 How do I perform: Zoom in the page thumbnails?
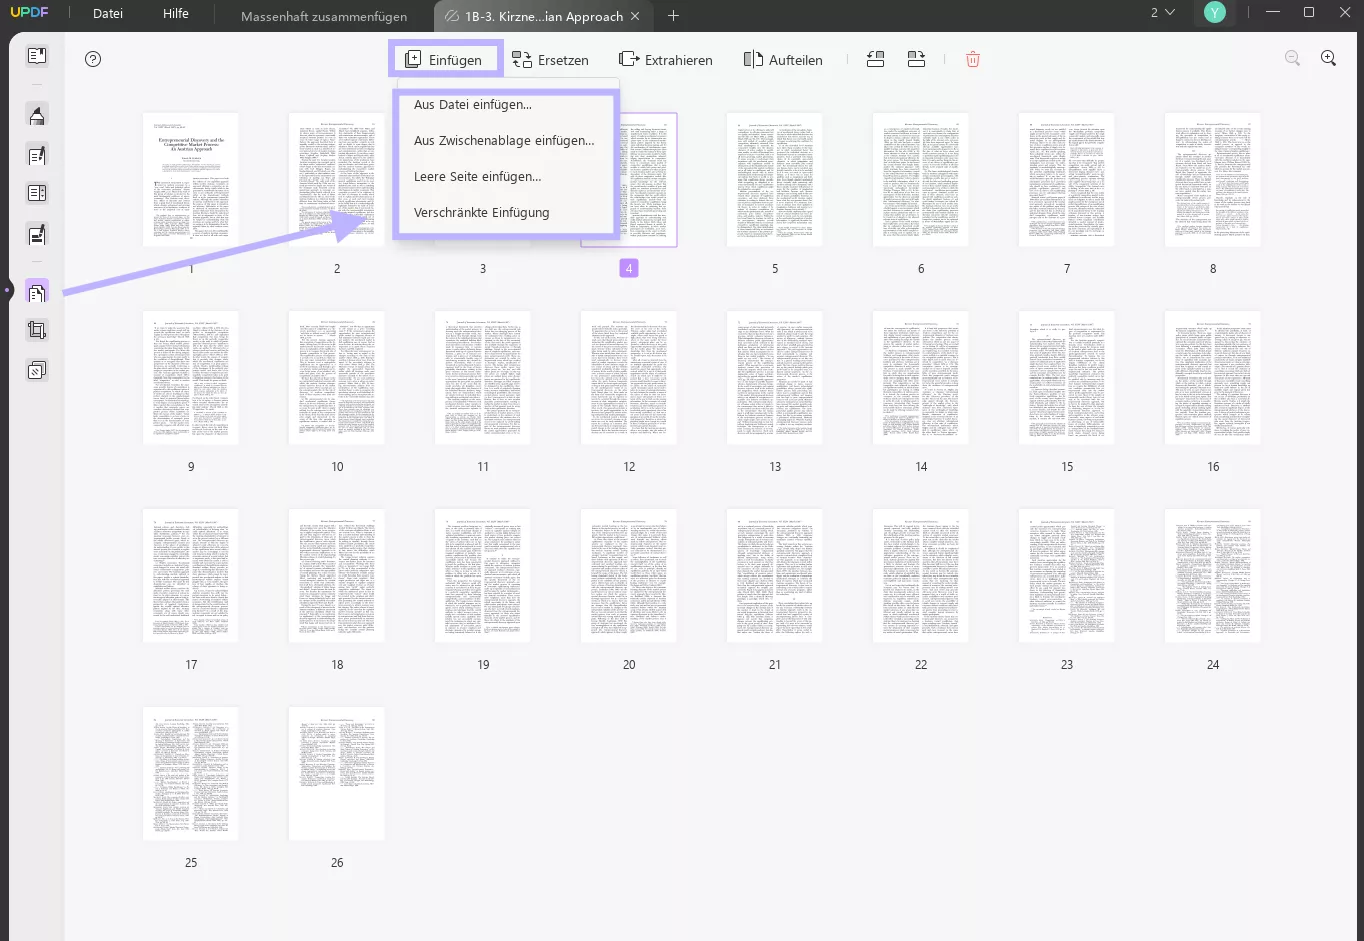coord(1329,59)
